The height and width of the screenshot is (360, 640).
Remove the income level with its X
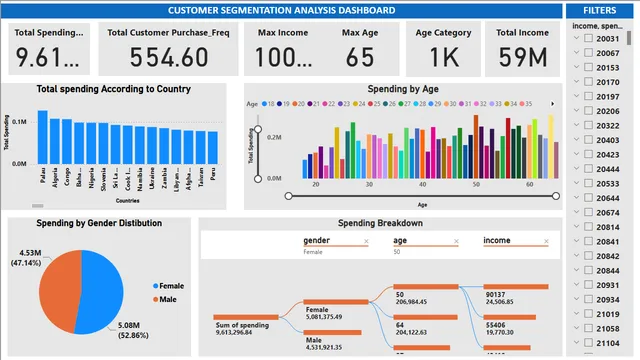coord(546,242)
